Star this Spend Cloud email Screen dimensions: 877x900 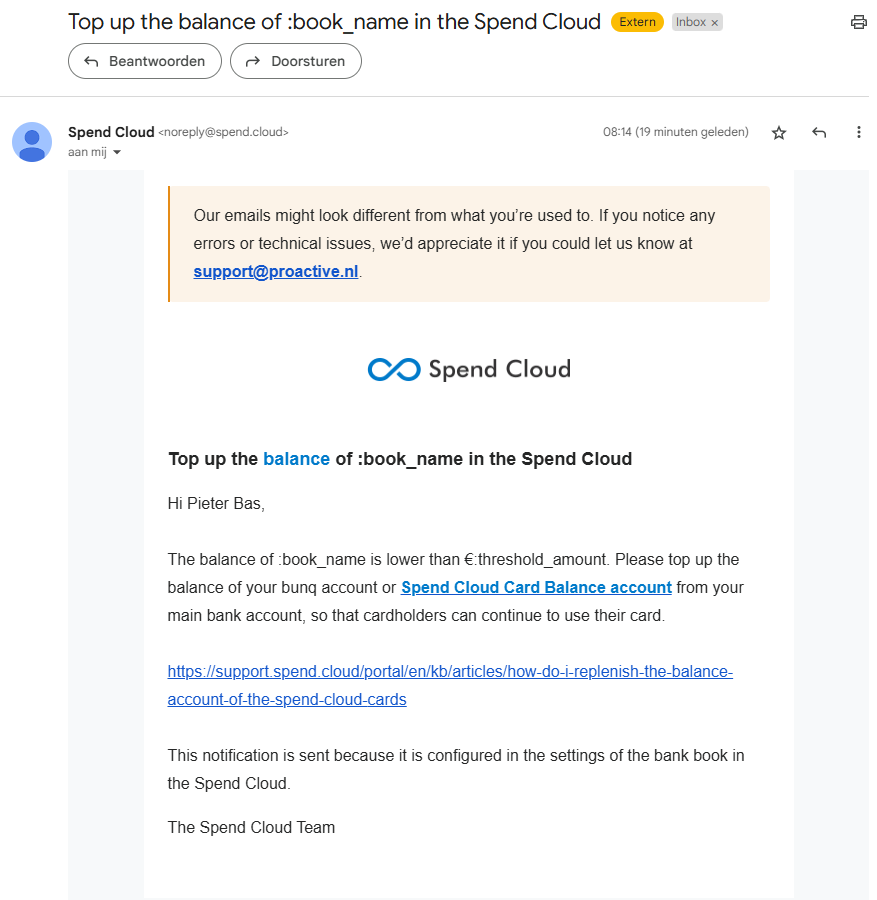[x=779, y=133]
